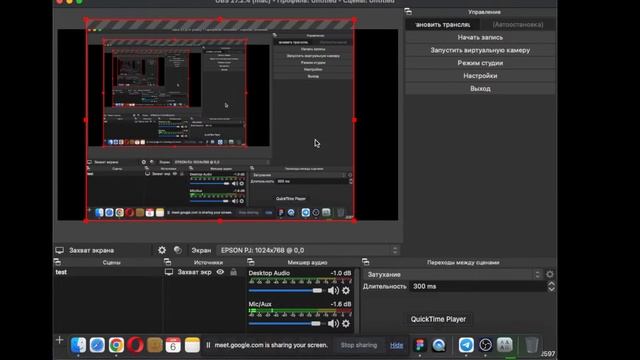Click the preview canvas screen capture
The width and height of the screenshot is (640, 360).
pyautogui.click(x=220, y=120)
